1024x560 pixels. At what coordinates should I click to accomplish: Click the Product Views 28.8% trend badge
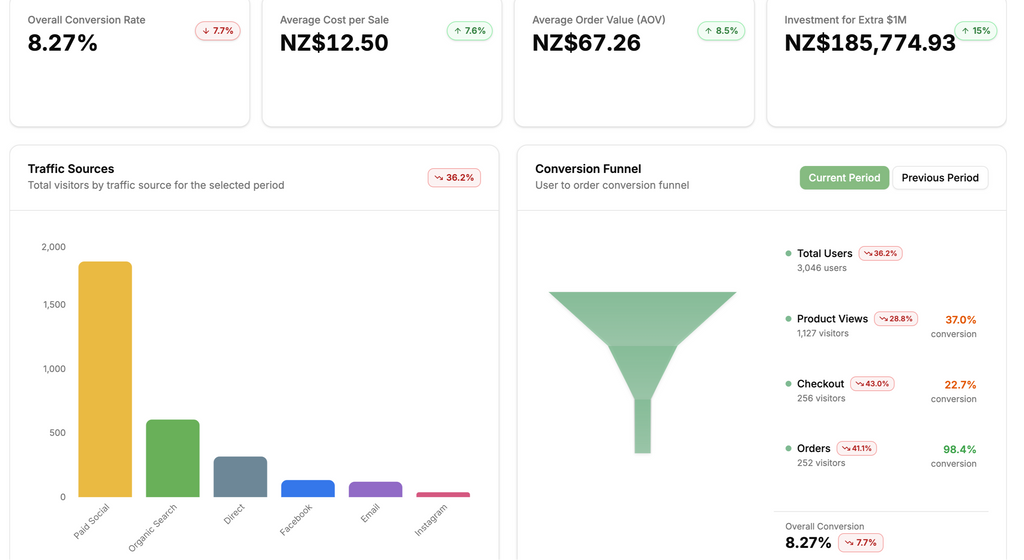coord(896,319)
